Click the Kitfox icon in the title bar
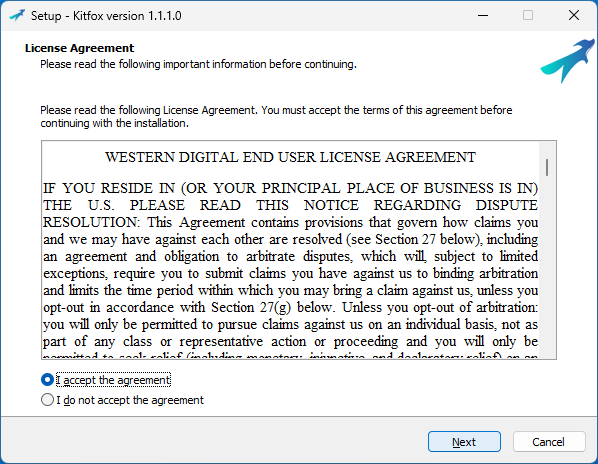 [17, 16]
